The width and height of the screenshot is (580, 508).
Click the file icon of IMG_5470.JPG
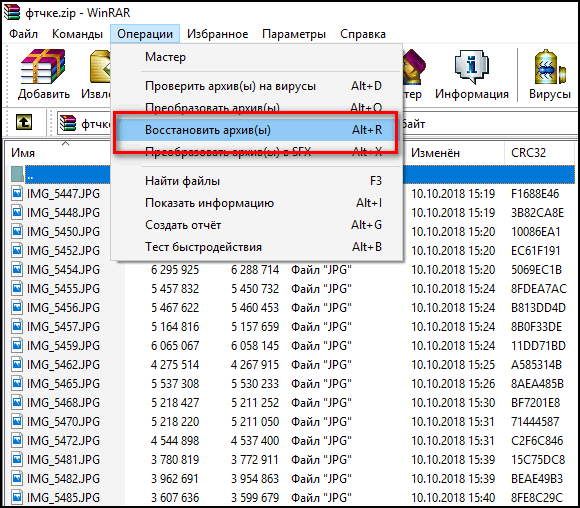17,421
